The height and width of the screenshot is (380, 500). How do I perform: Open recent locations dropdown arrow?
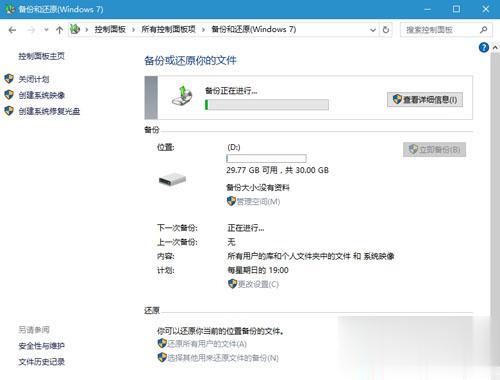[46, 30]
